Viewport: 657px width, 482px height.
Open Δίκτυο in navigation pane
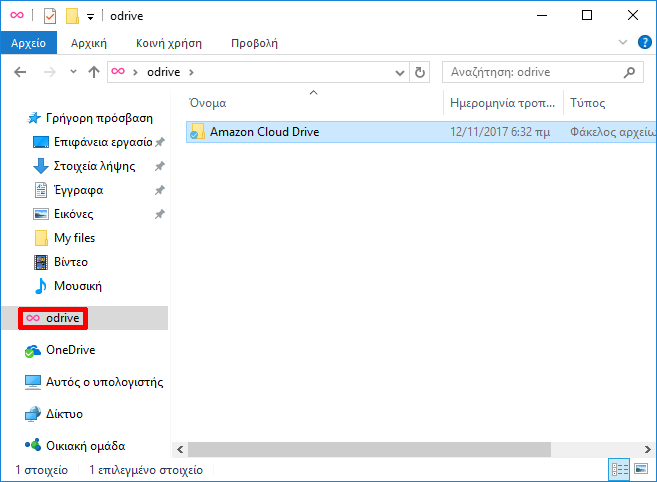point(64,414)
